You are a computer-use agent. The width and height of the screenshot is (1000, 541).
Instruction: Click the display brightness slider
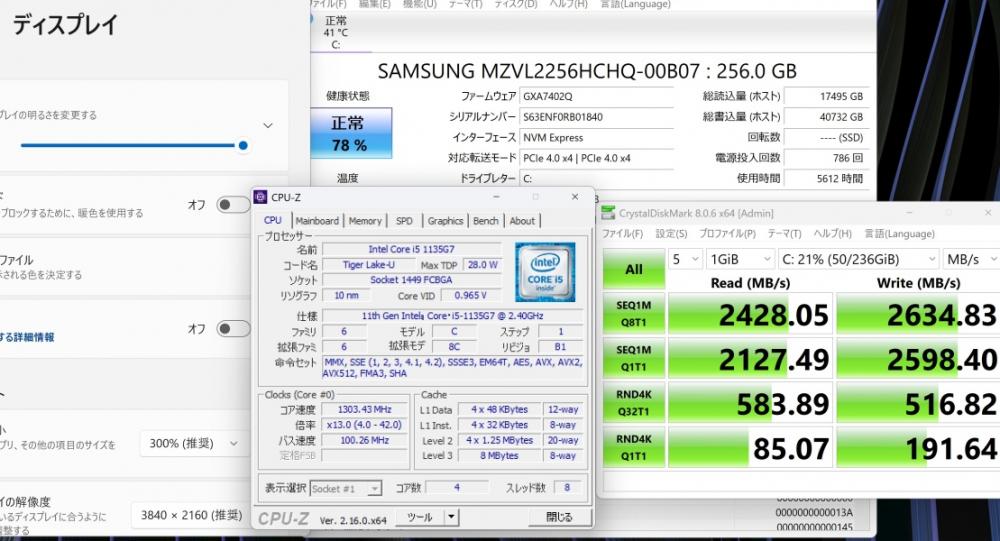point(134,145)
